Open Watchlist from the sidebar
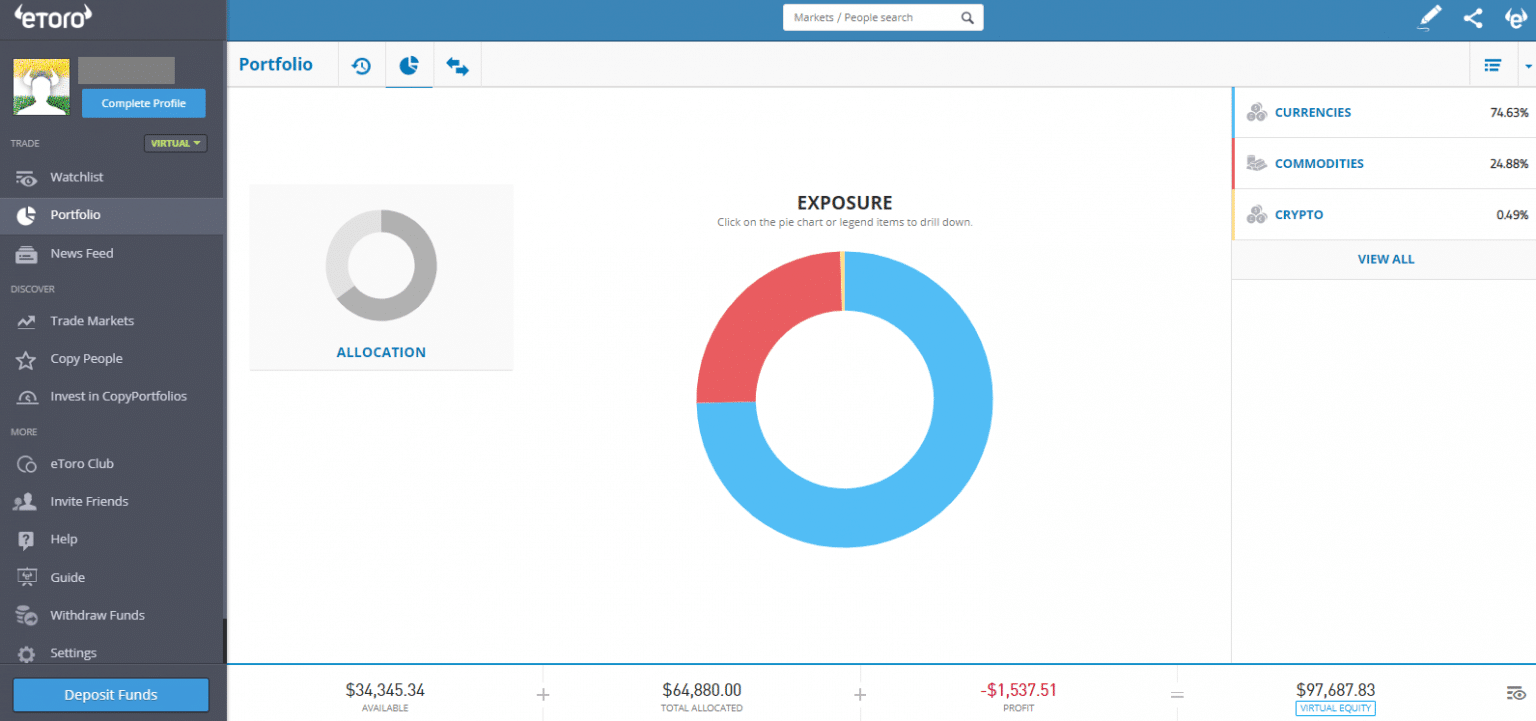The image size is (1536, 721). coord(77,177)
